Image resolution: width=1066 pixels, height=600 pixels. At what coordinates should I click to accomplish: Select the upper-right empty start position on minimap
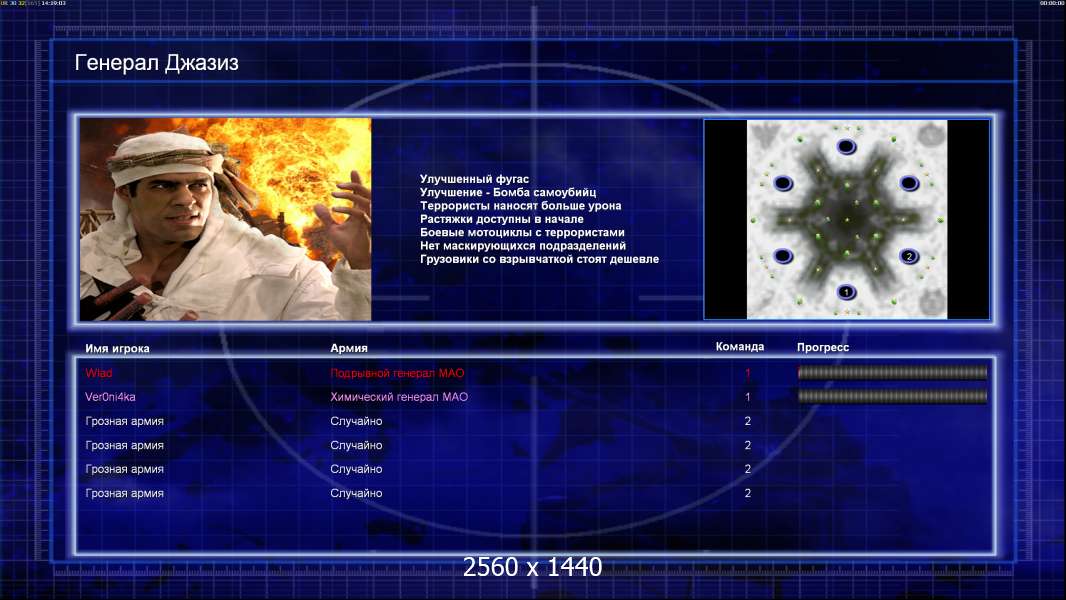[909, 183]
